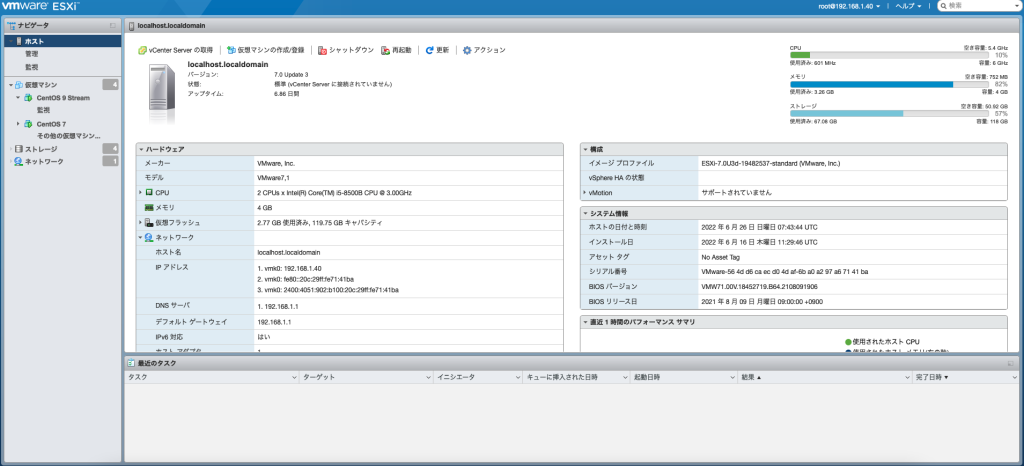Open the root@192.168.1.40 user dropdown
The height and width of the screenshot is (466, 1024).
click(849, 6)
